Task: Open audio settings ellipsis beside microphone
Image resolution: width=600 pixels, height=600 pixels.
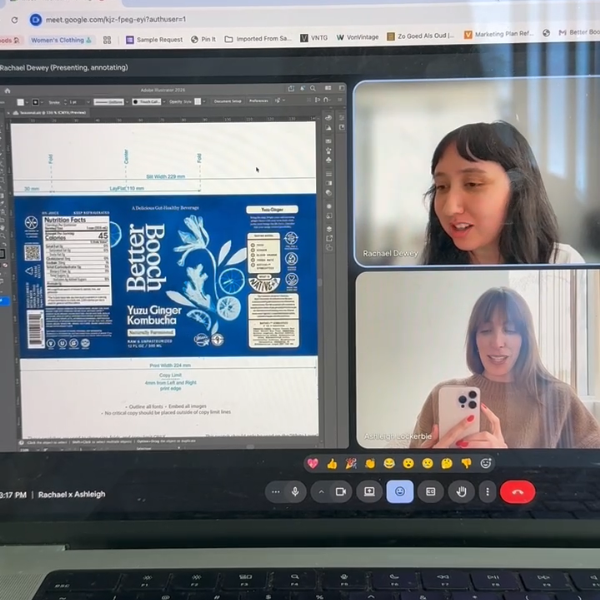Action: pos(276,492)
